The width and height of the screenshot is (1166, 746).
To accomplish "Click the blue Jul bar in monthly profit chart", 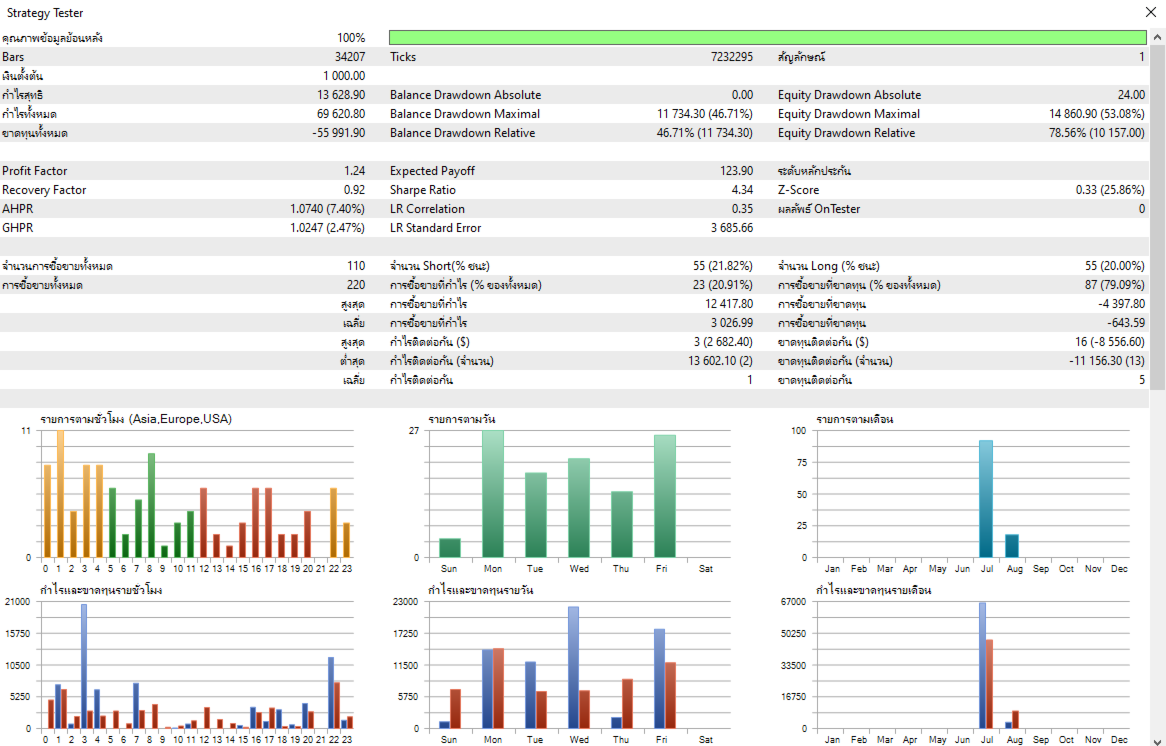I will (982, 666).
